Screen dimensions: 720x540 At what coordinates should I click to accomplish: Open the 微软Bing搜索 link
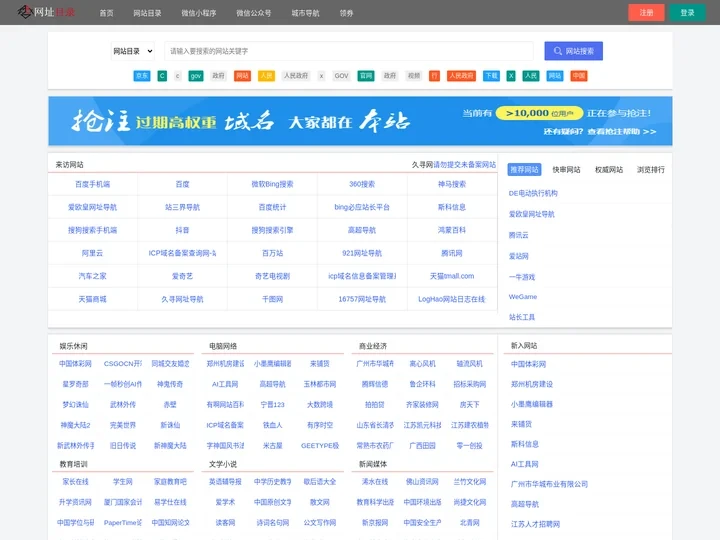(x=272, y=184)
